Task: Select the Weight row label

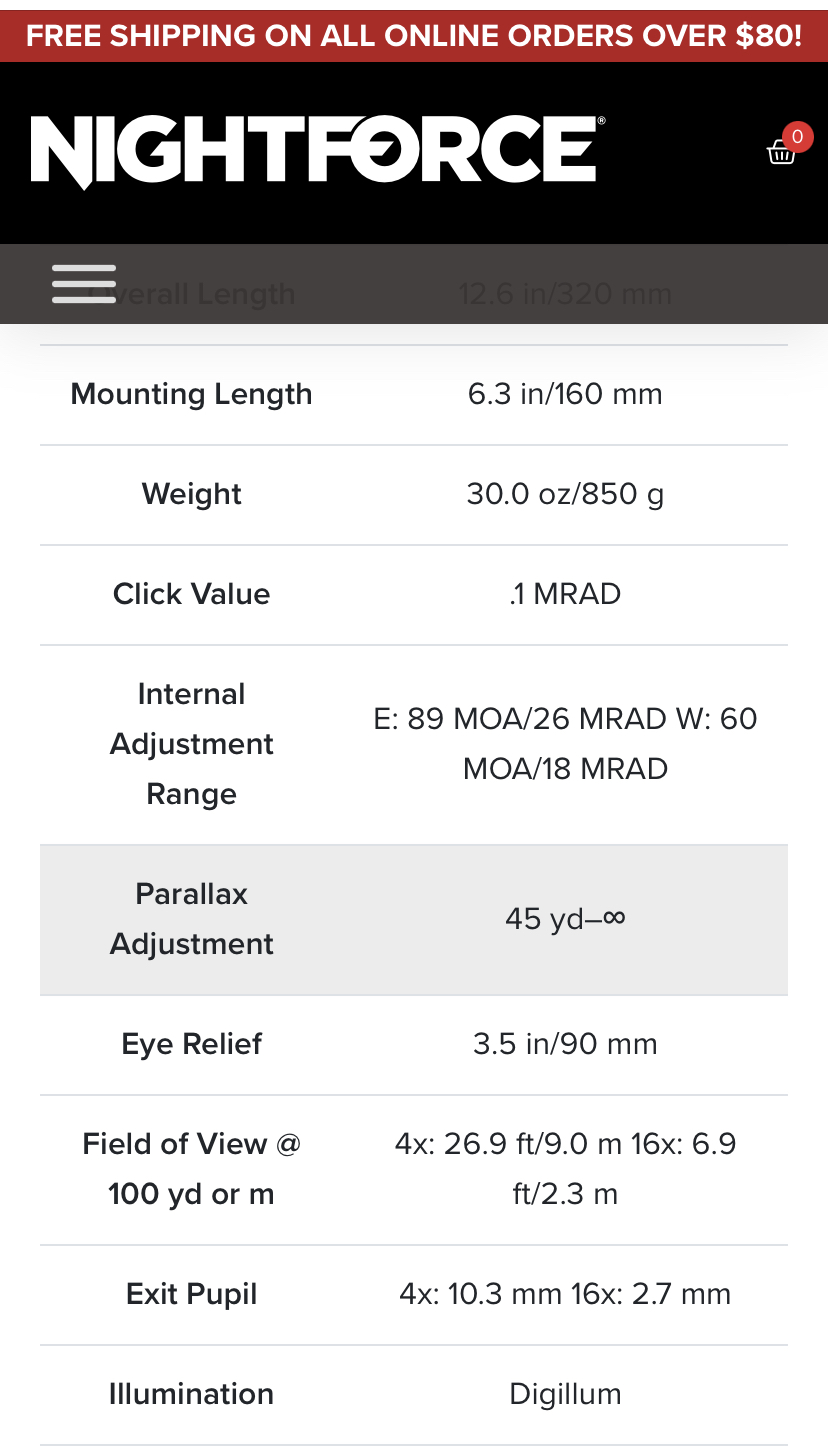Action: click(x=192, y=494)
